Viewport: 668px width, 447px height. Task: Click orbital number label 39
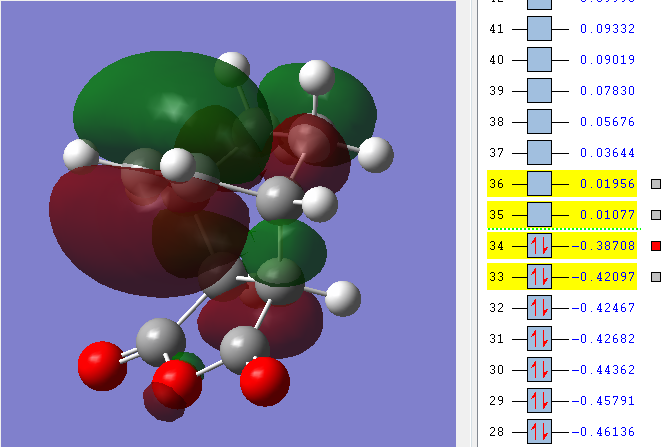coord(497,91)
